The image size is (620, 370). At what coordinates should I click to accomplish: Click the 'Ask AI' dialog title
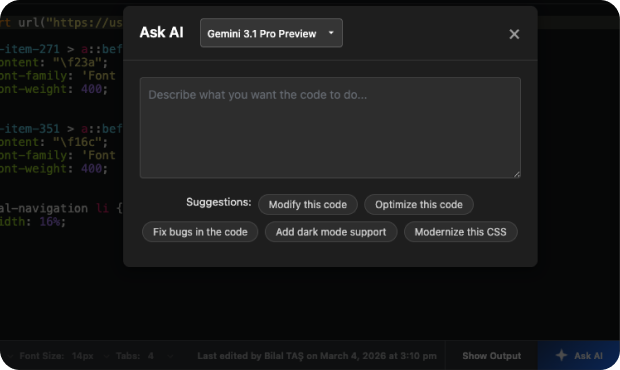(161, 32)
